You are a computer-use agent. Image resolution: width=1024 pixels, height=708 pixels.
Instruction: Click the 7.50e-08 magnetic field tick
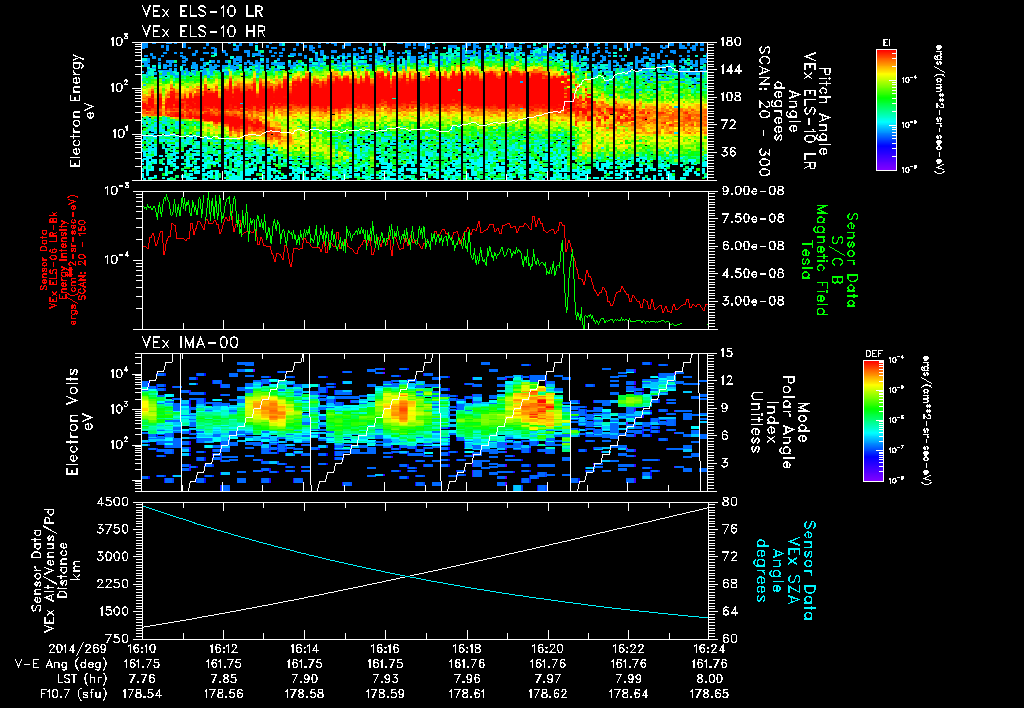point(752,218)
